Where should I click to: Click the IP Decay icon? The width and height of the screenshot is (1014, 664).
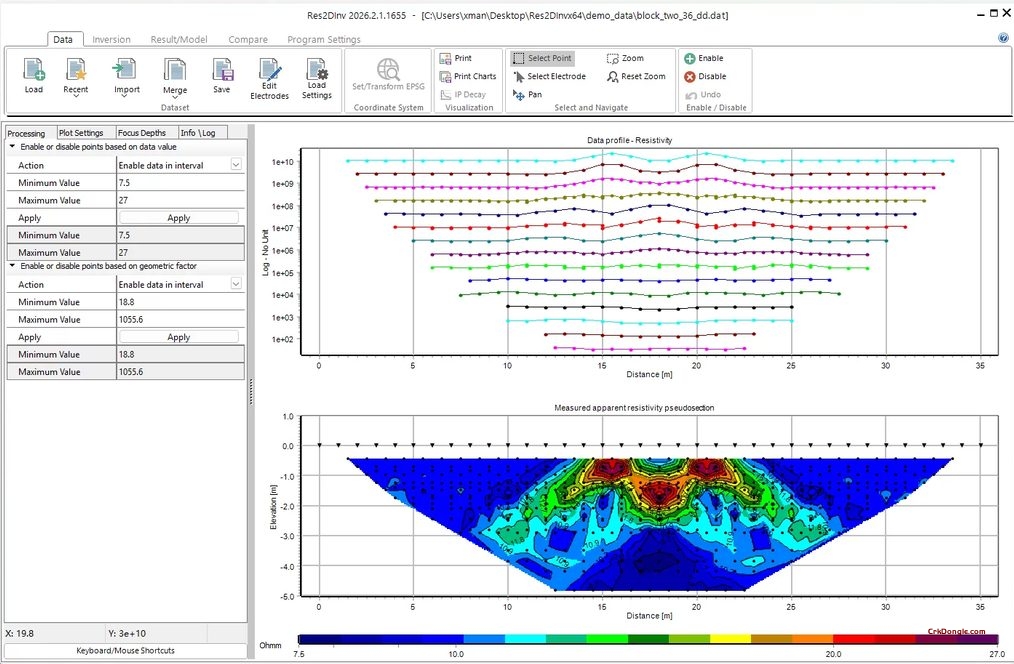pyautogui.click(x=445, y=94)
